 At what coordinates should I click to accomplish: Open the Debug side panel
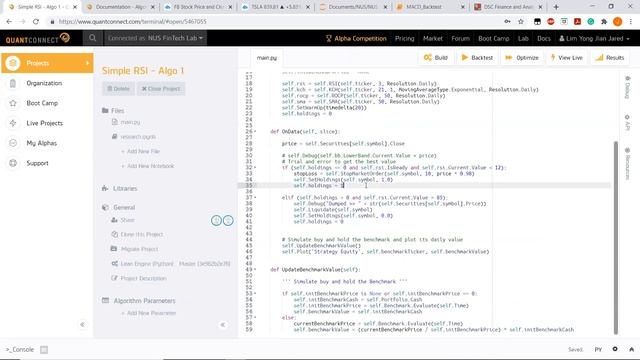pyautogui.click(x=628, y=87)
